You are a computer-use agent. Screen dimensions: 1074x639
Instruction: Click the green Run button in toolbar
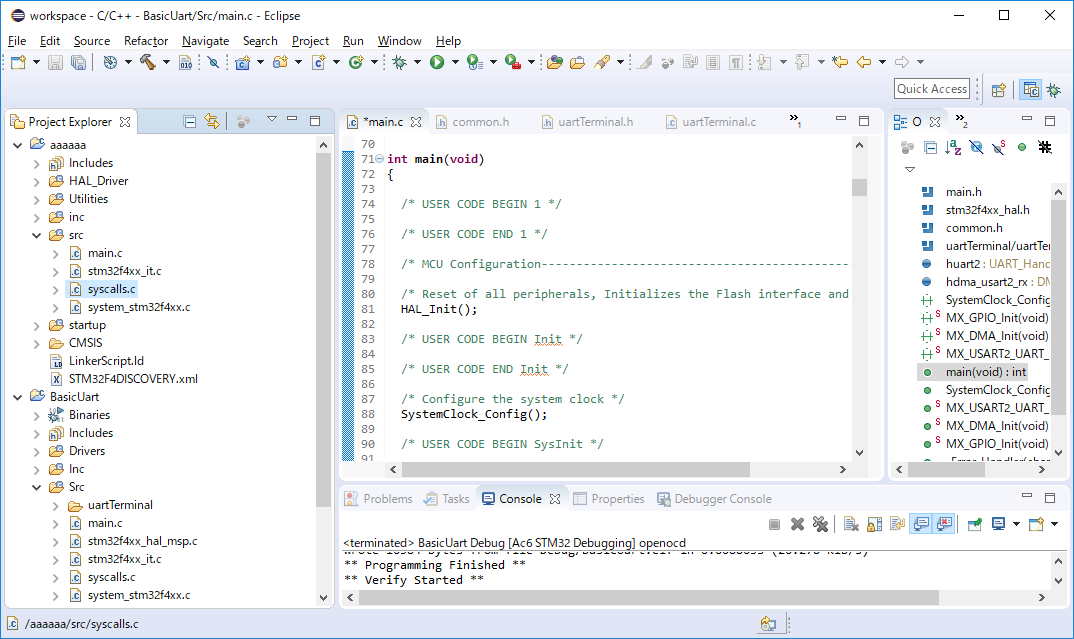(437, 62)
